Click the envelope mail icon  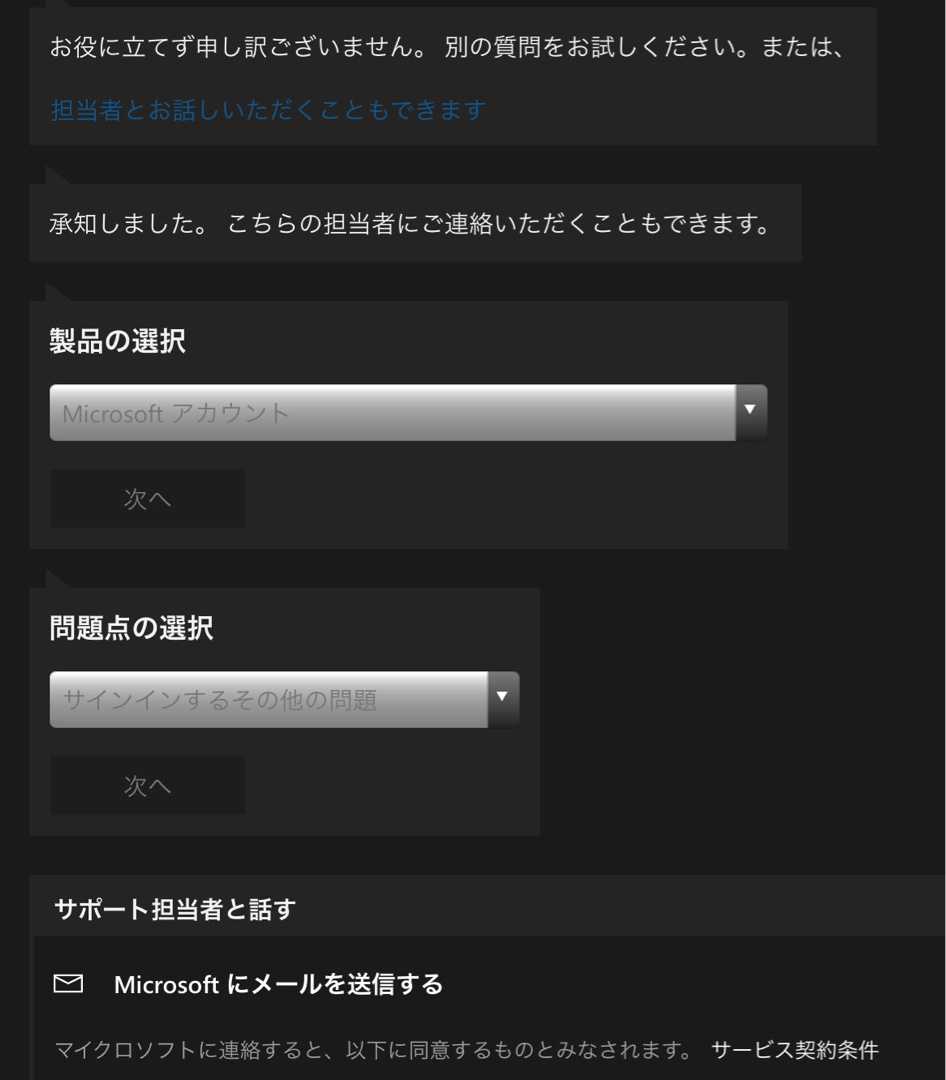click(68, 984)
